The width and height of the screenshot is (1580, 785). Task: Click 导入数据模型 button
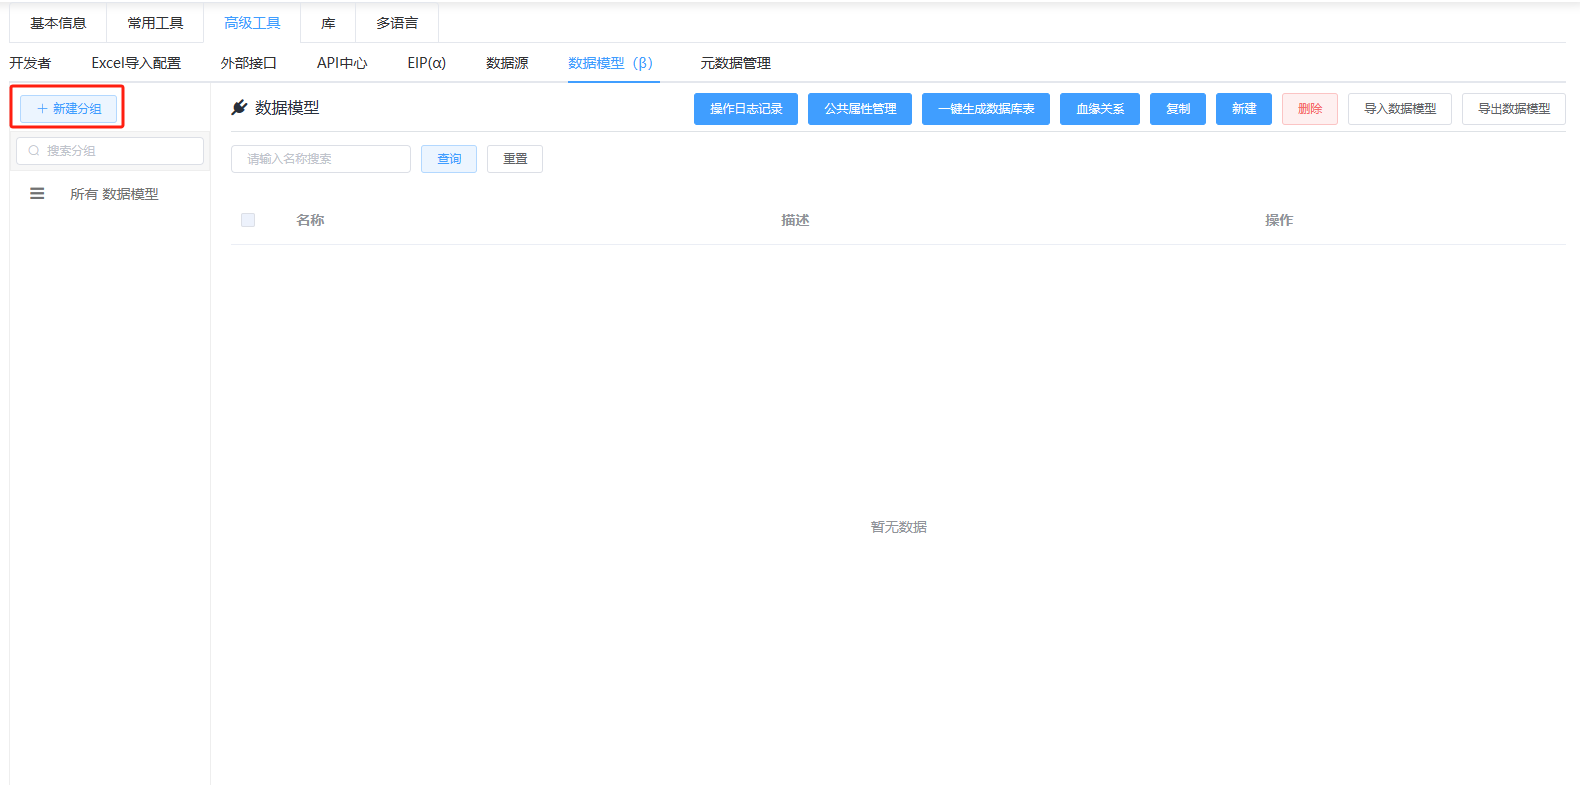click(x=1400, y=109)
